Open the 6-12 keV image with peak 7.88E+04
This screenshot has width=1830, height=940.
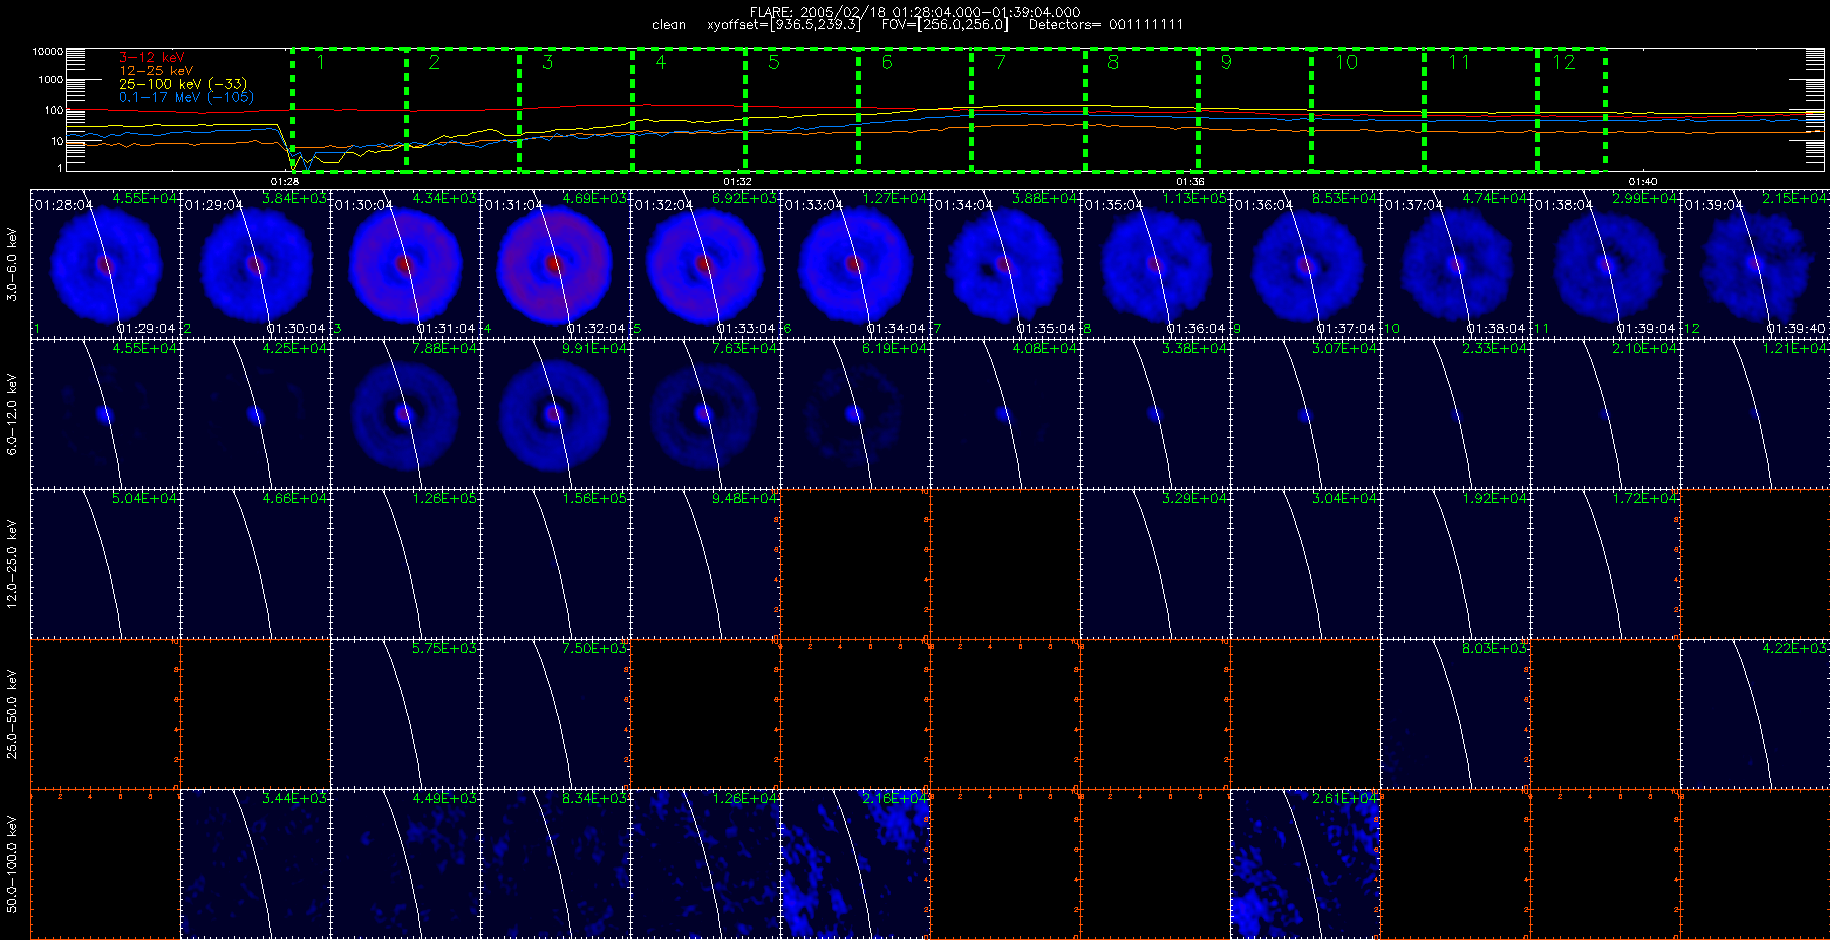point(405,414)
